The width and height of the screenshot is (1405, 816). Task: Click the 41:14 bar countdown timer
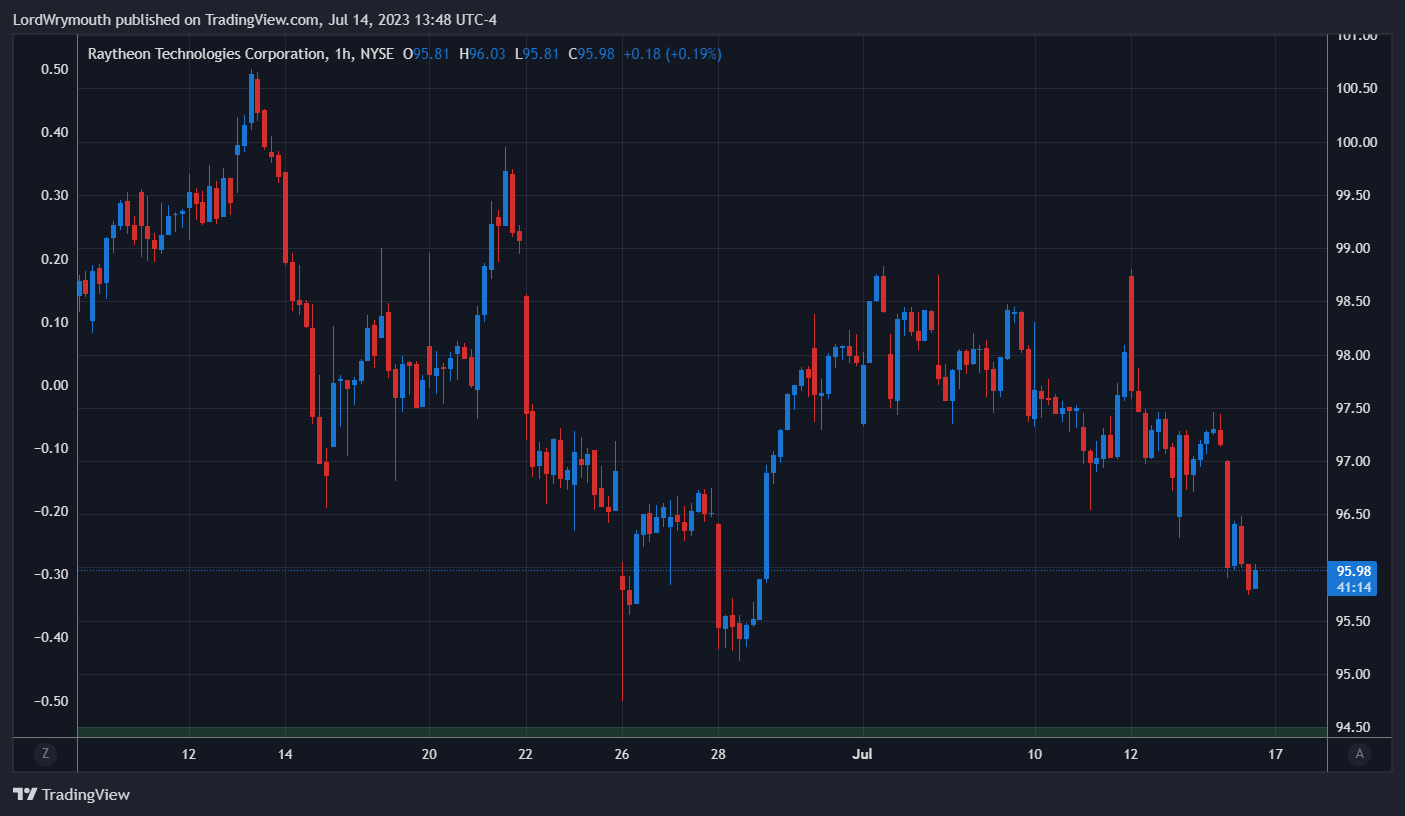click(1352, 587)
